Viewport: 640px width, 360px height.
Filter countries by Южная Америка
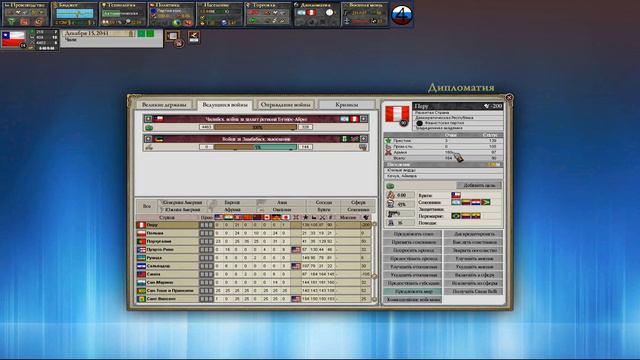pyautogui.click(x=182, y=209)
